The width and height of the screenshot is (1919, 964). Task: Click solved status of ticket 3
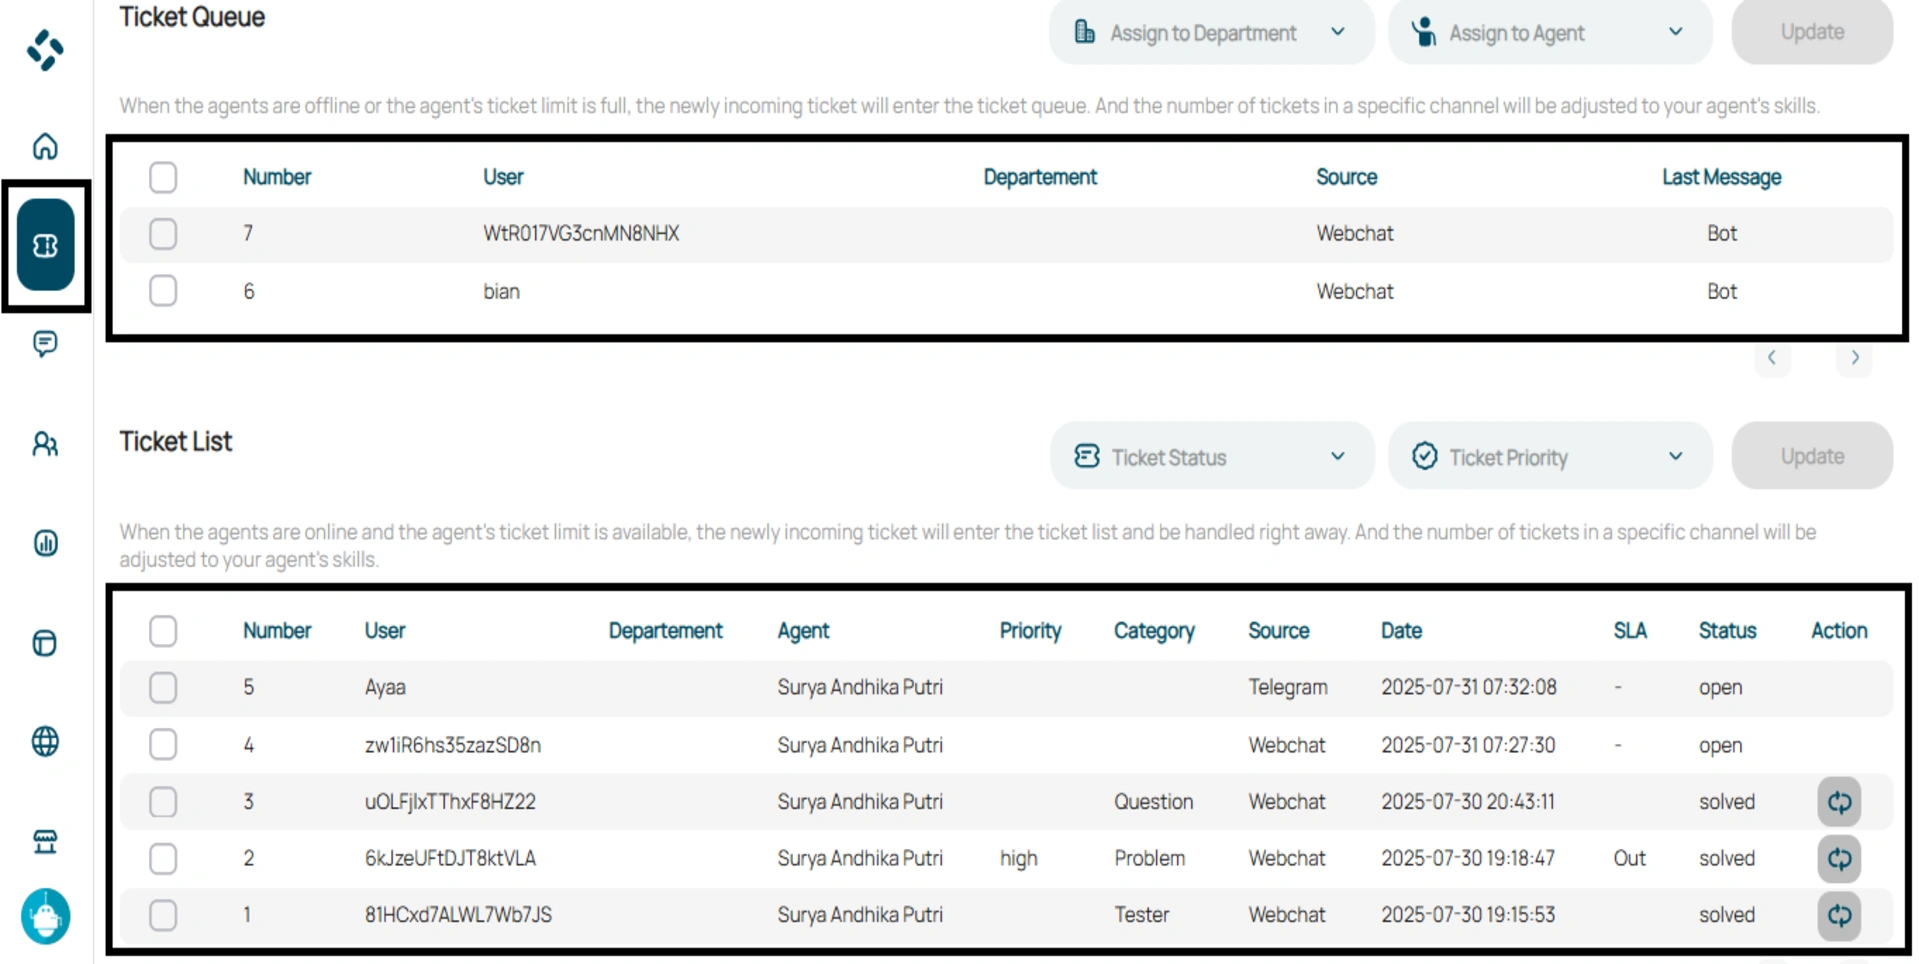click(x=1726, y=802)
